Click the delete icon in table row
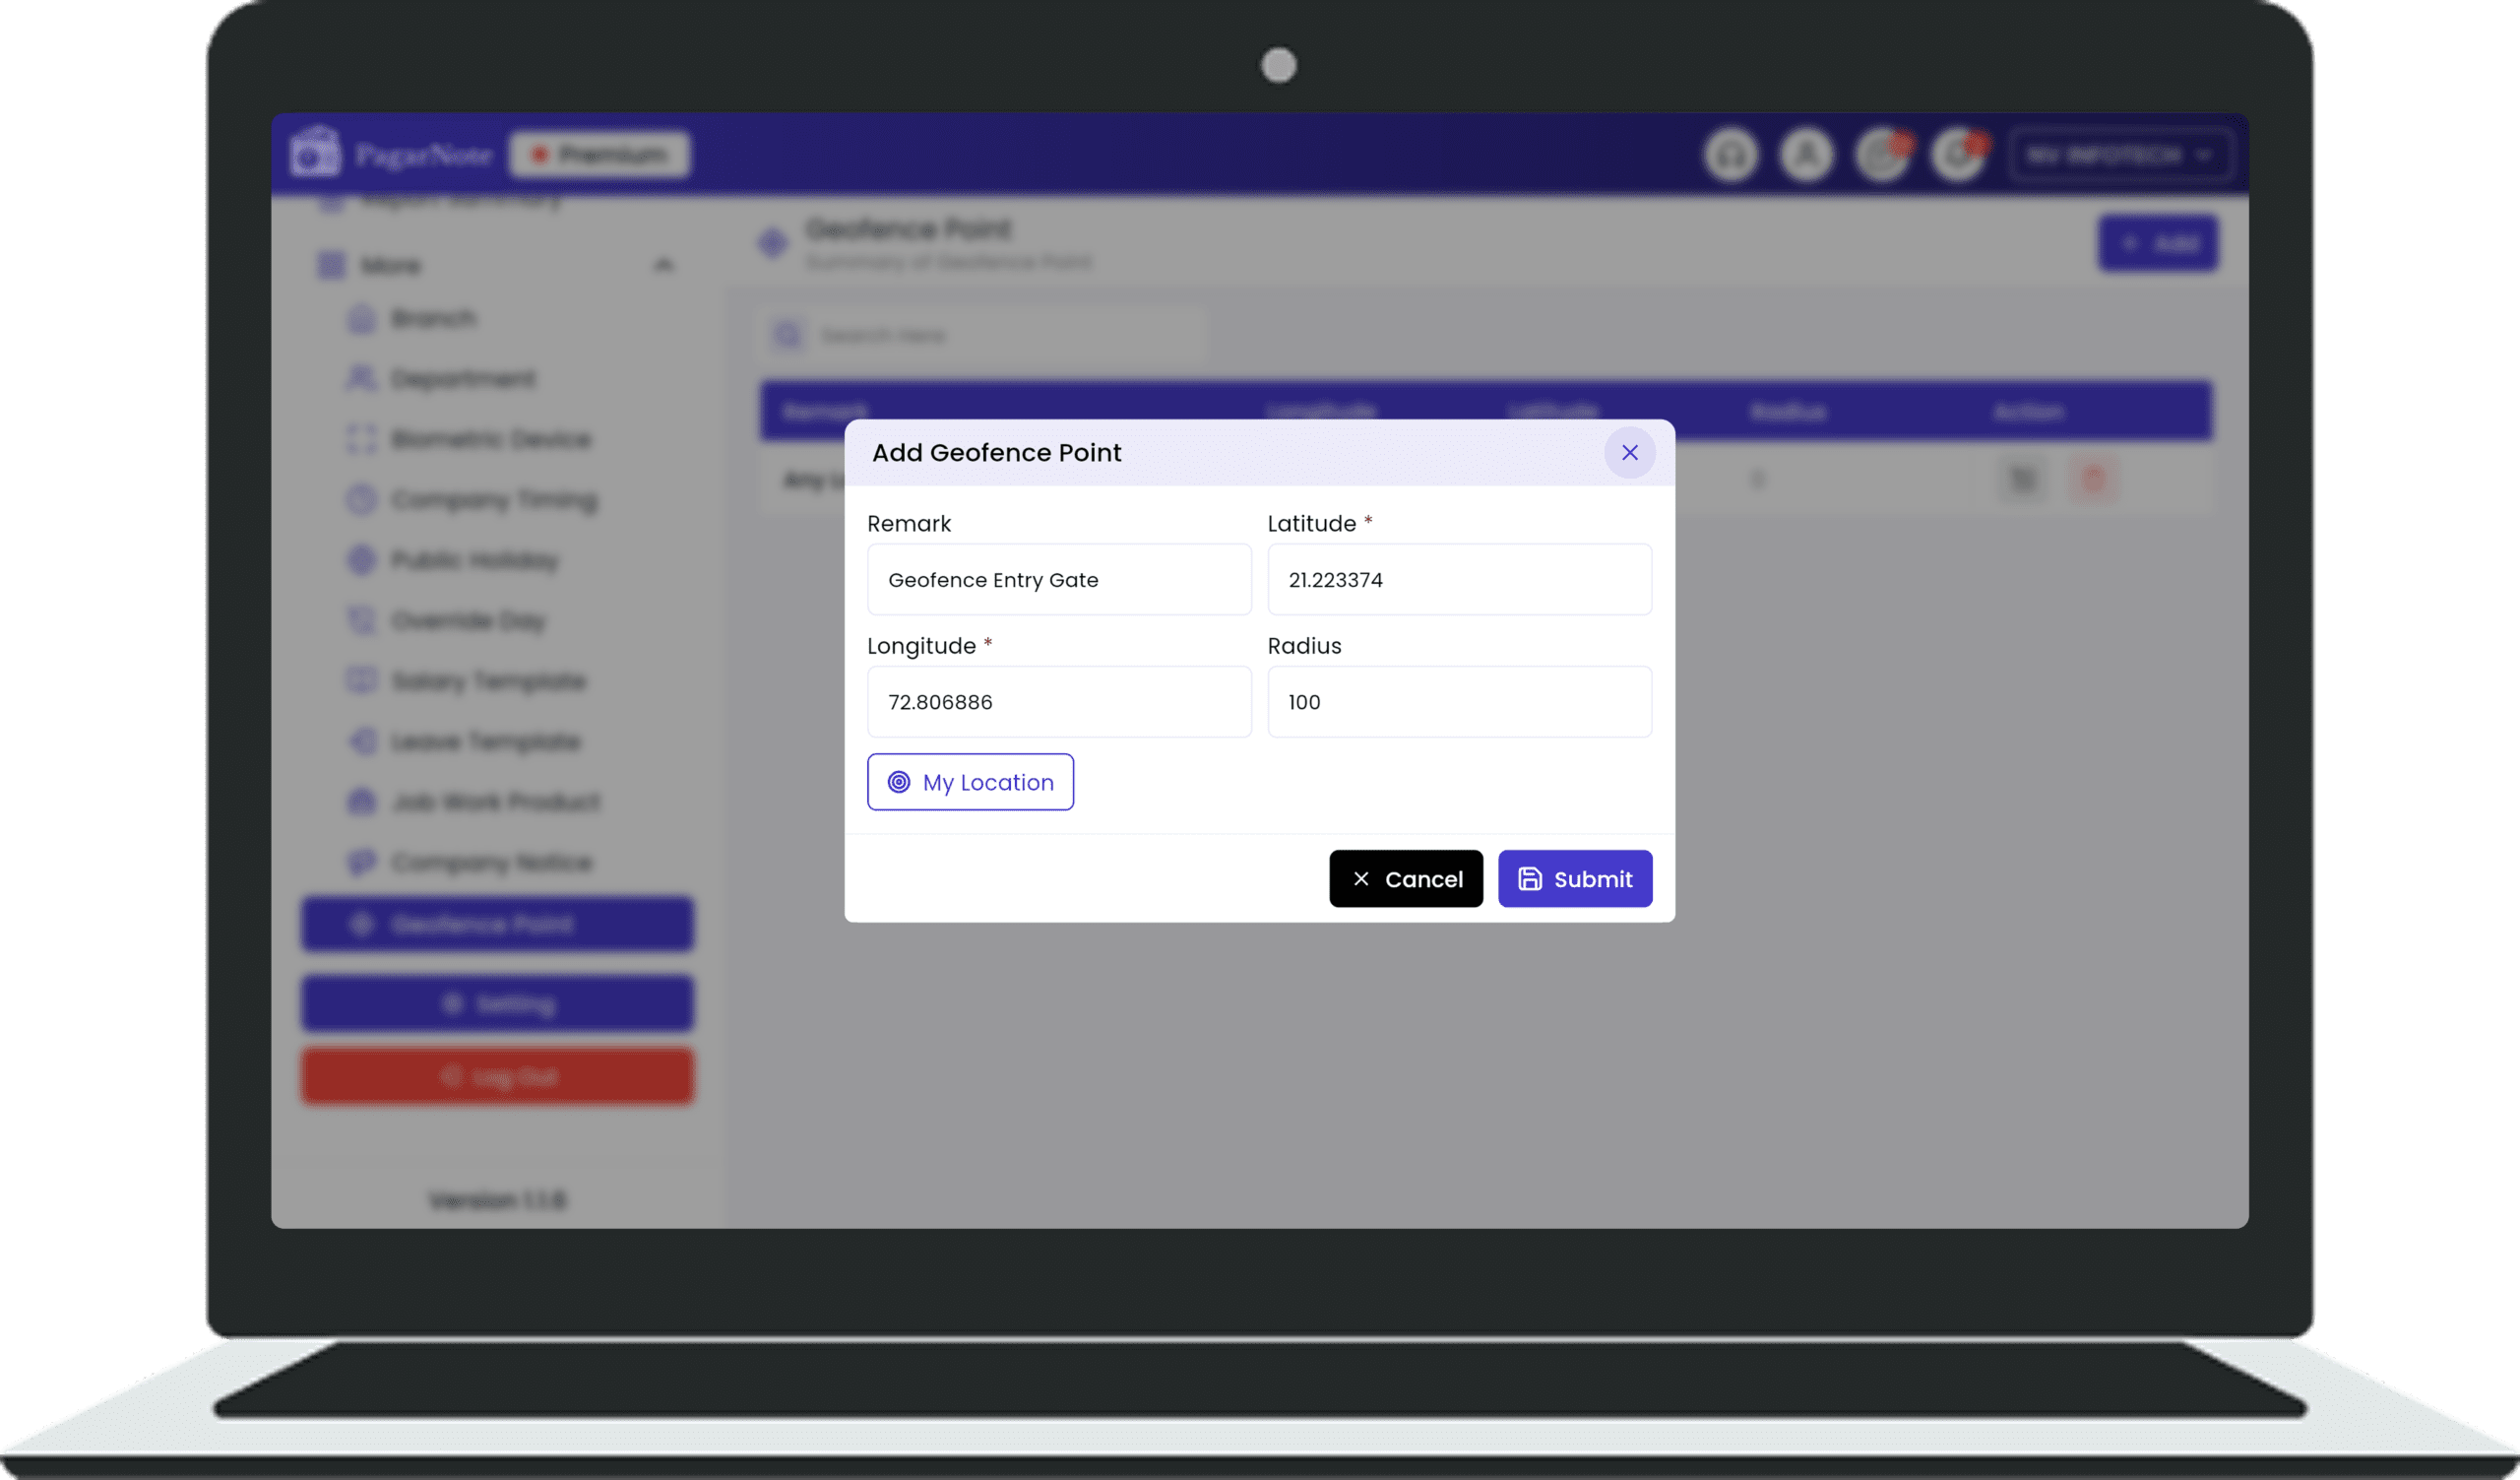This screenshot has height=1480, width=2520. [2093, 479]
